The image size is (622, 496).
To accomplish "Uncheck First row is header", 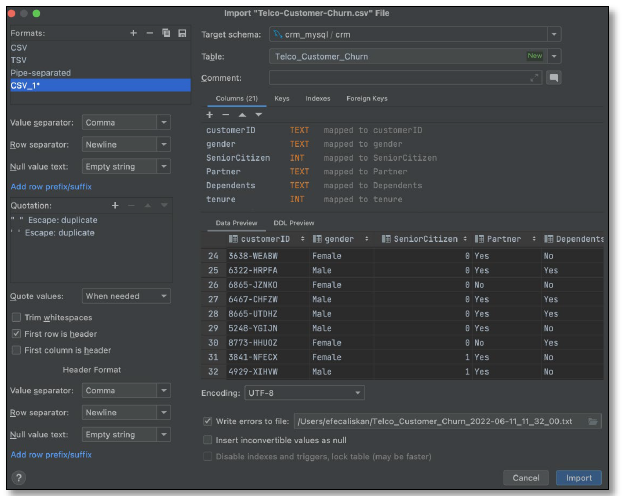I will [16, 334].
